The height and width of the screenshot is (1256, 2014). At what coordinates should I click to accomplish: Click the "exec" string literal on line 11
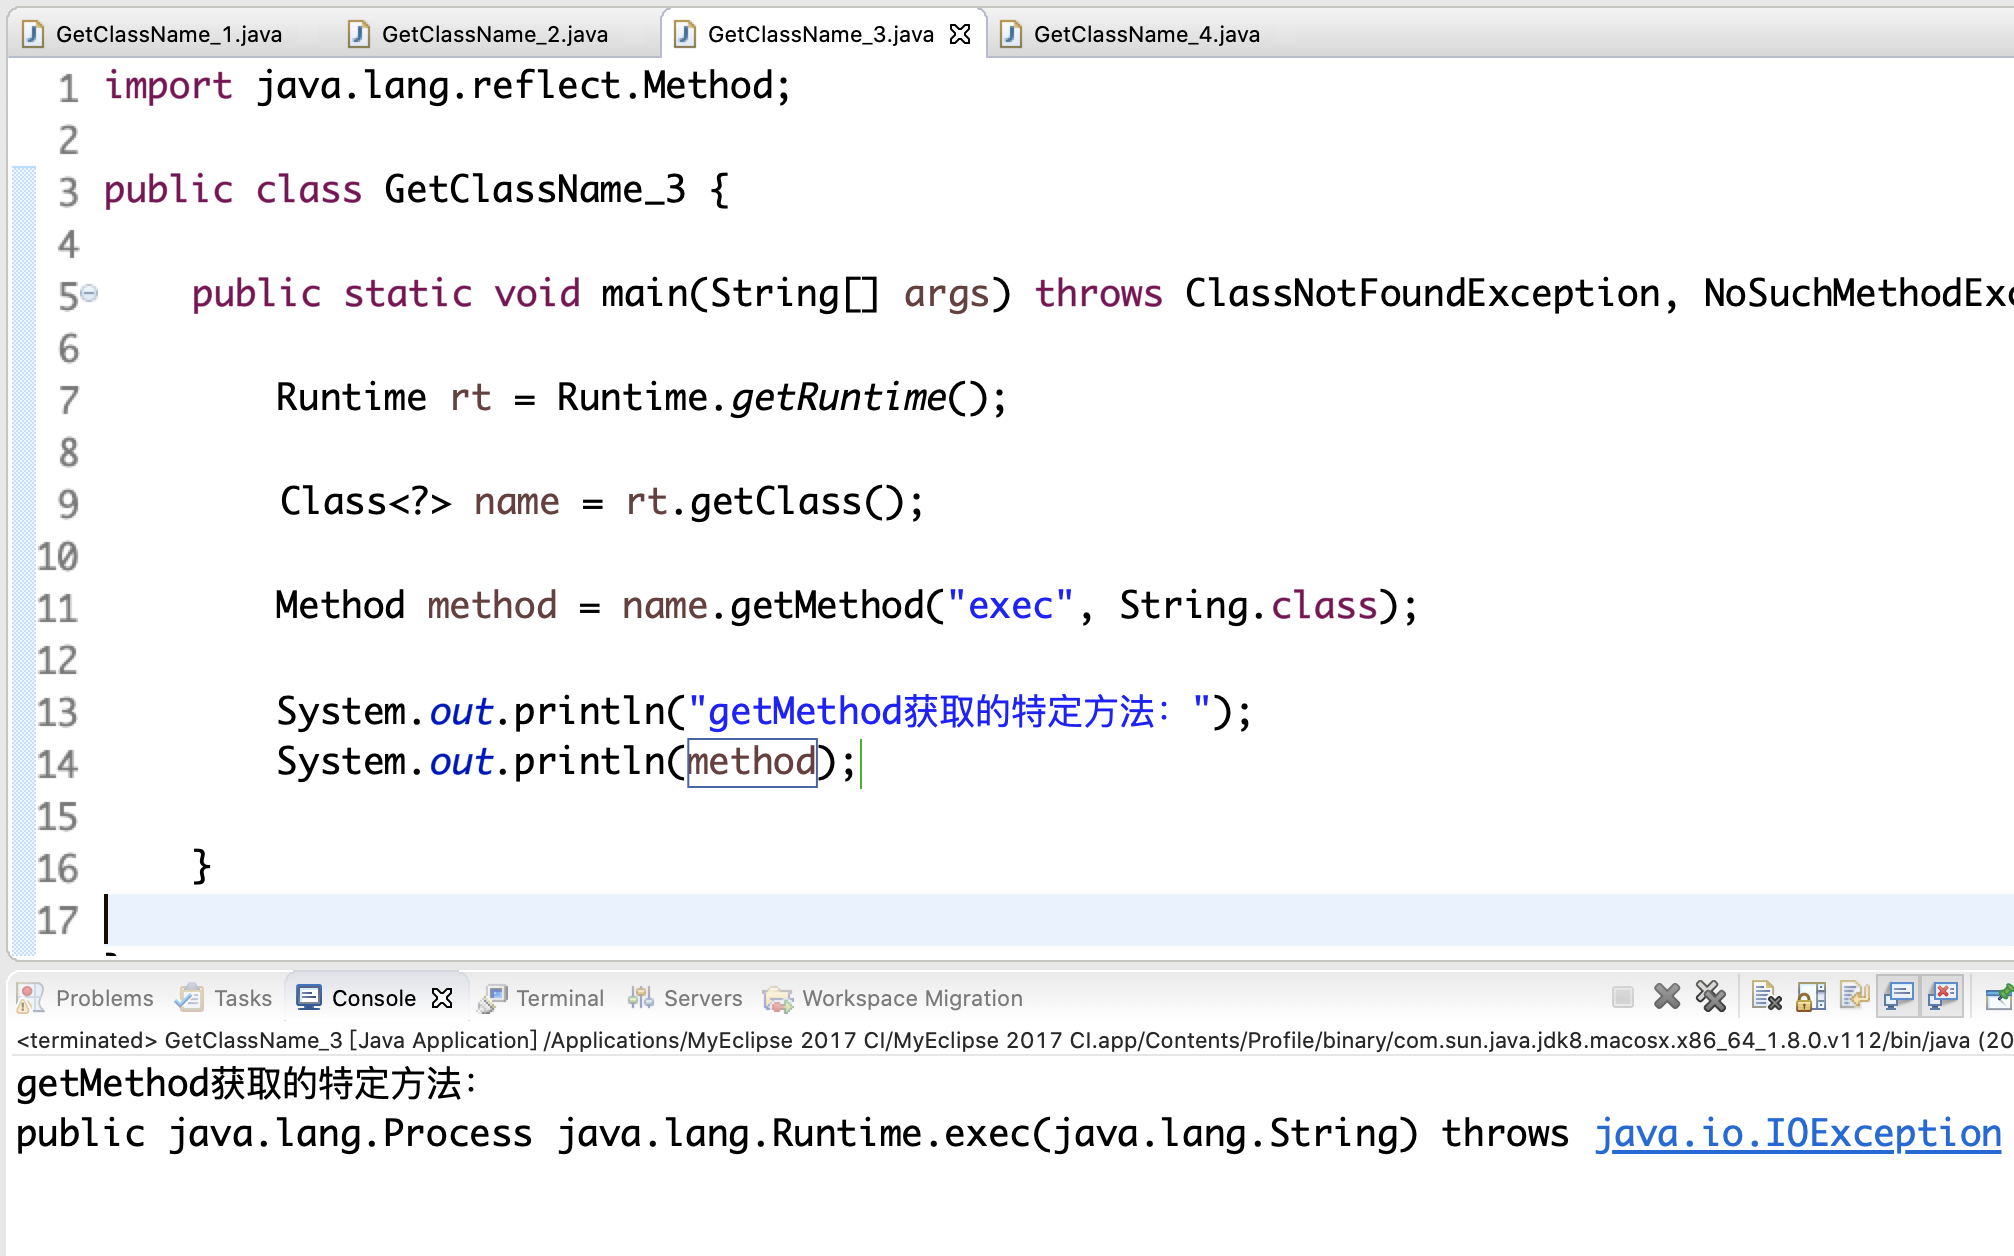[x=1010, y=606]
